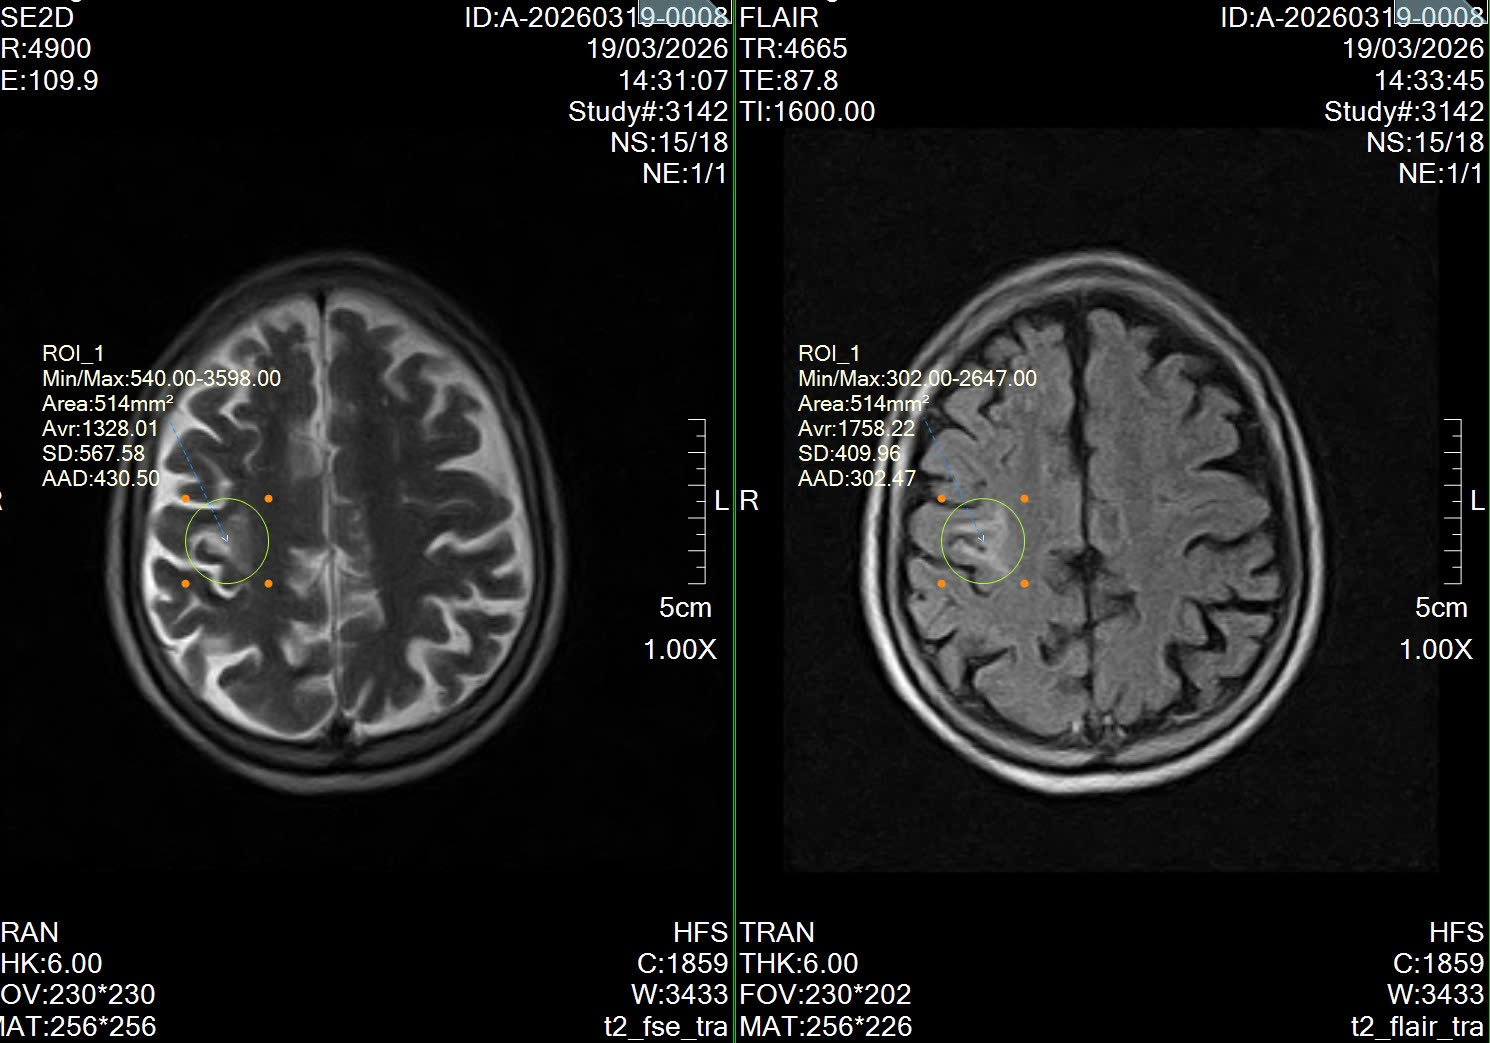Click the t2_fse_tra sequence name
Image resolution: width=1490 pixels, height=1043 pixels.
pos(665,1025)
